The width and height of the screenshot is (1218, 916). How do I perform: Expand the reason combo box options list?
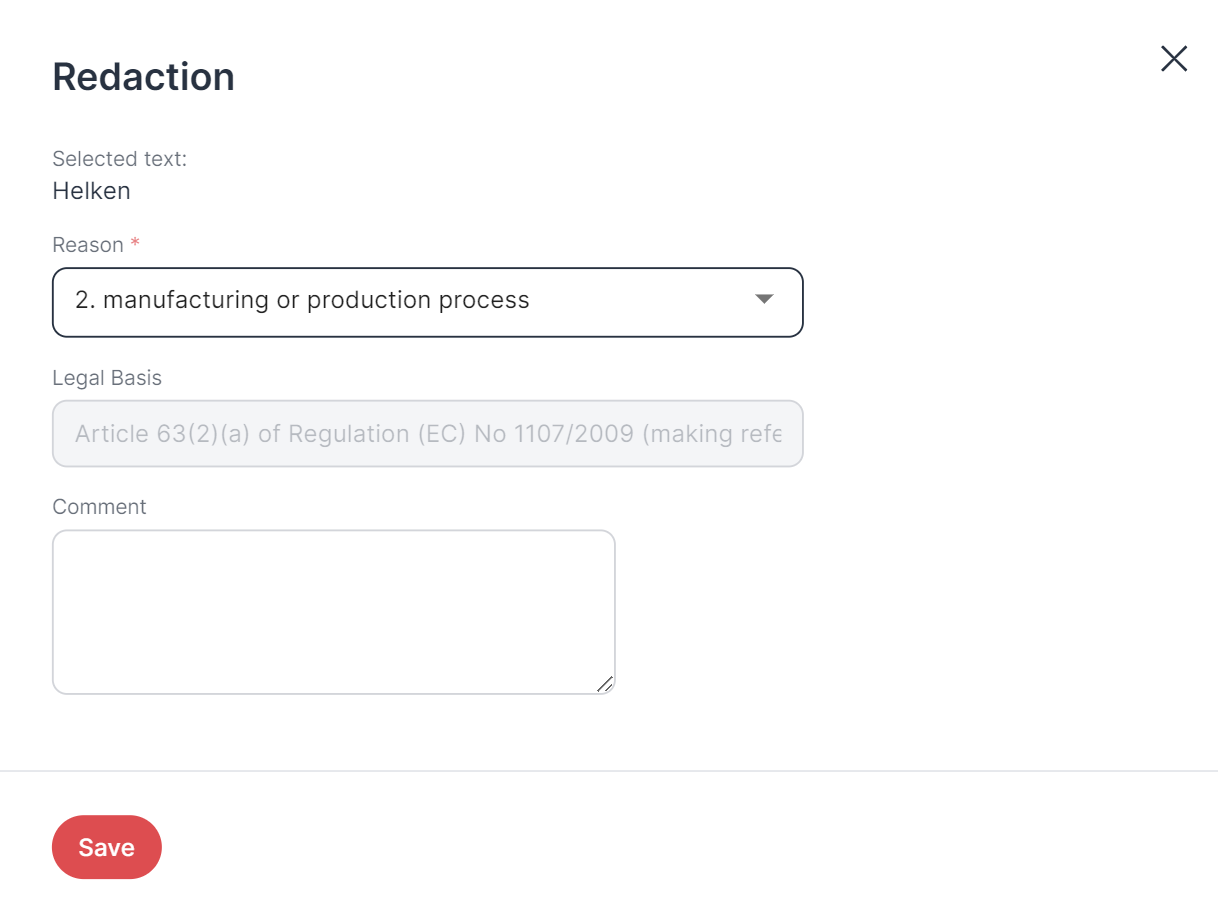[428, 302]
